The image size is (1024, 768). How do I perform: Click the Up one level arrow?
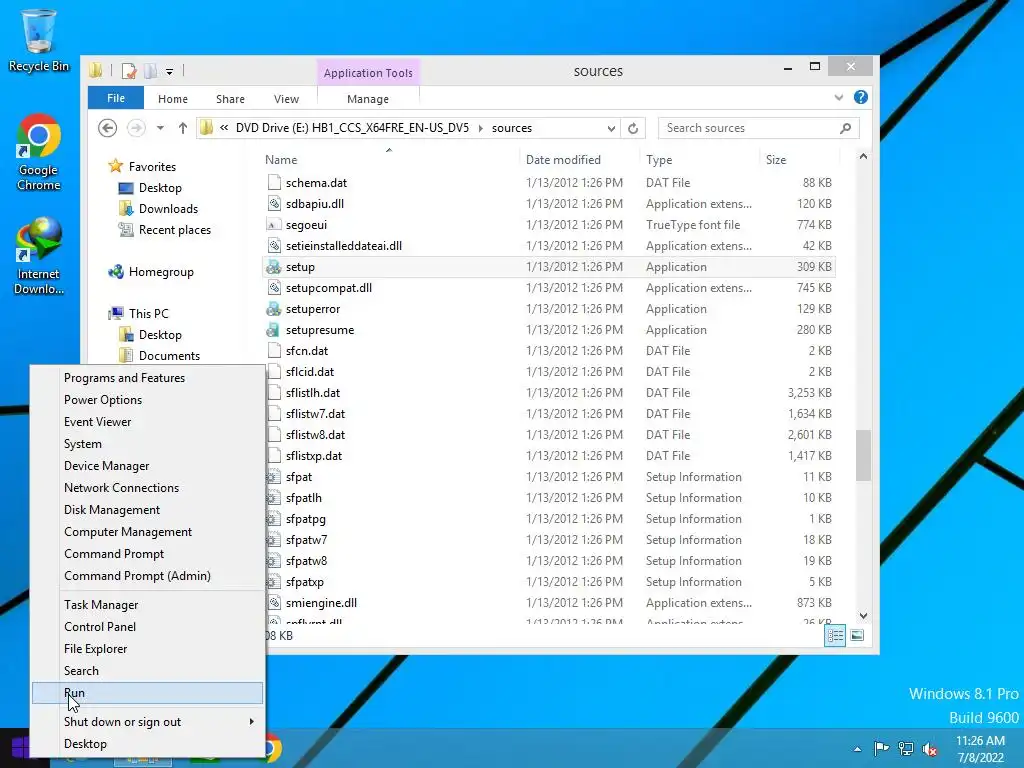pos(183,128)
